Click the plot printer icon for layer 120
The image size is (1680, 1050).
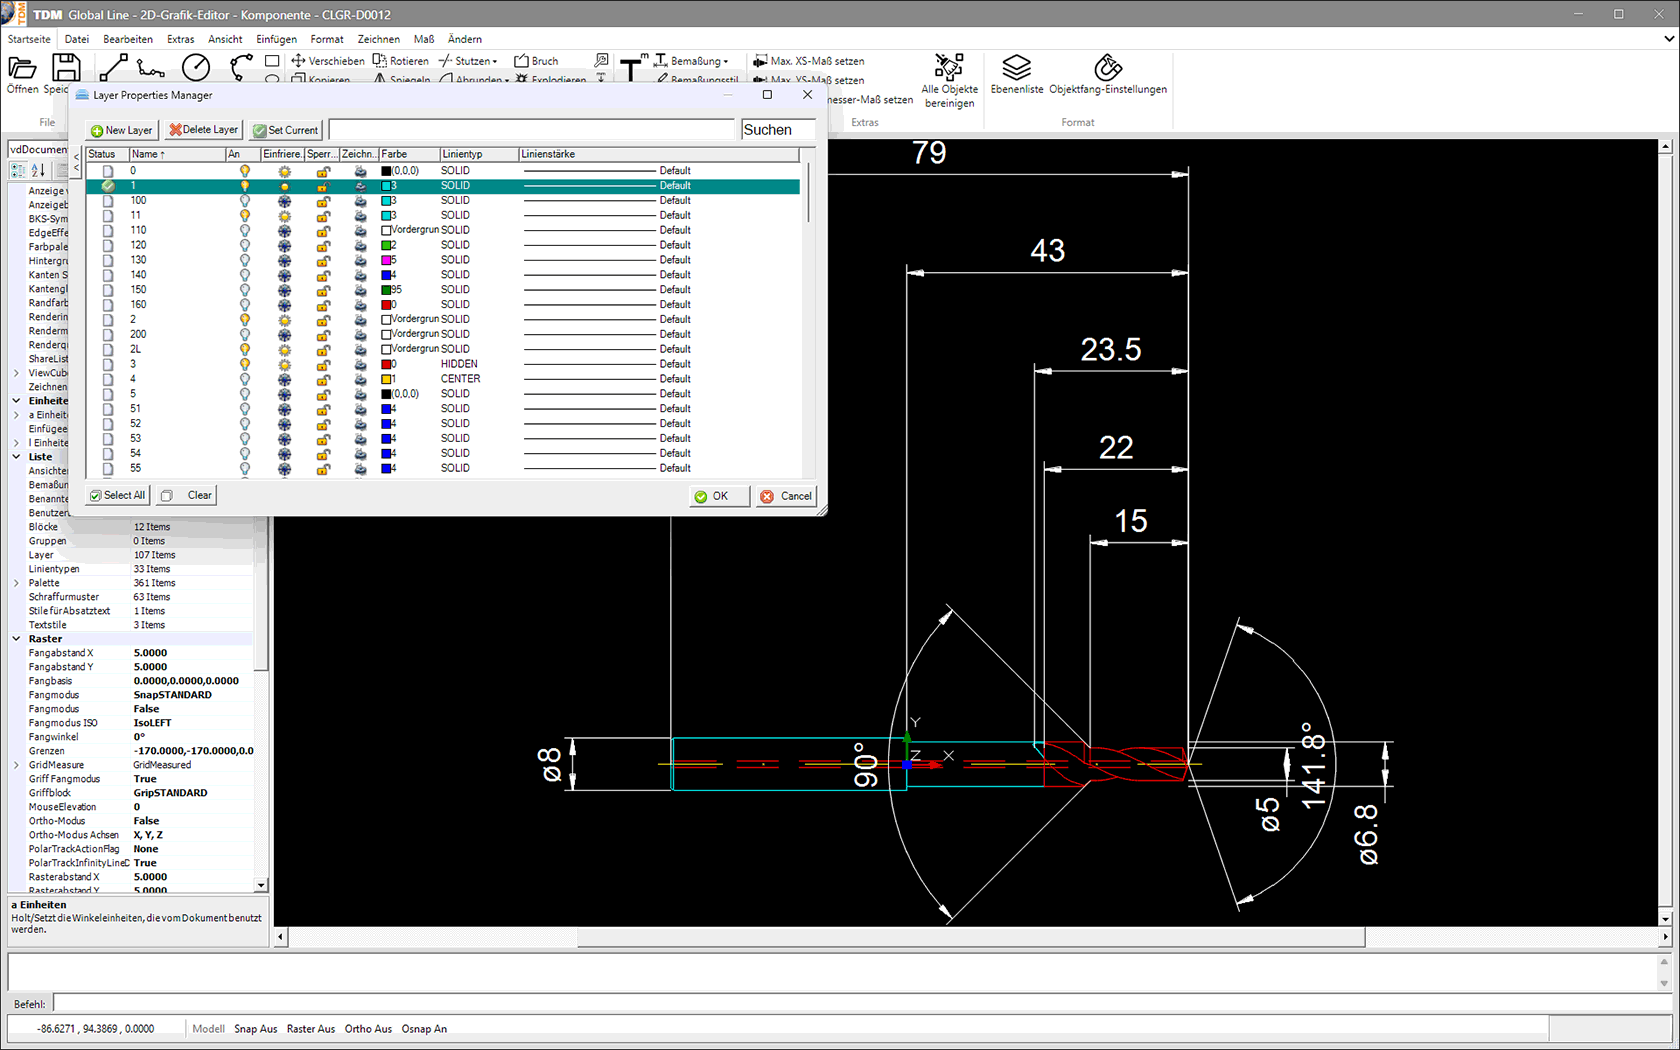coord(360,245)
